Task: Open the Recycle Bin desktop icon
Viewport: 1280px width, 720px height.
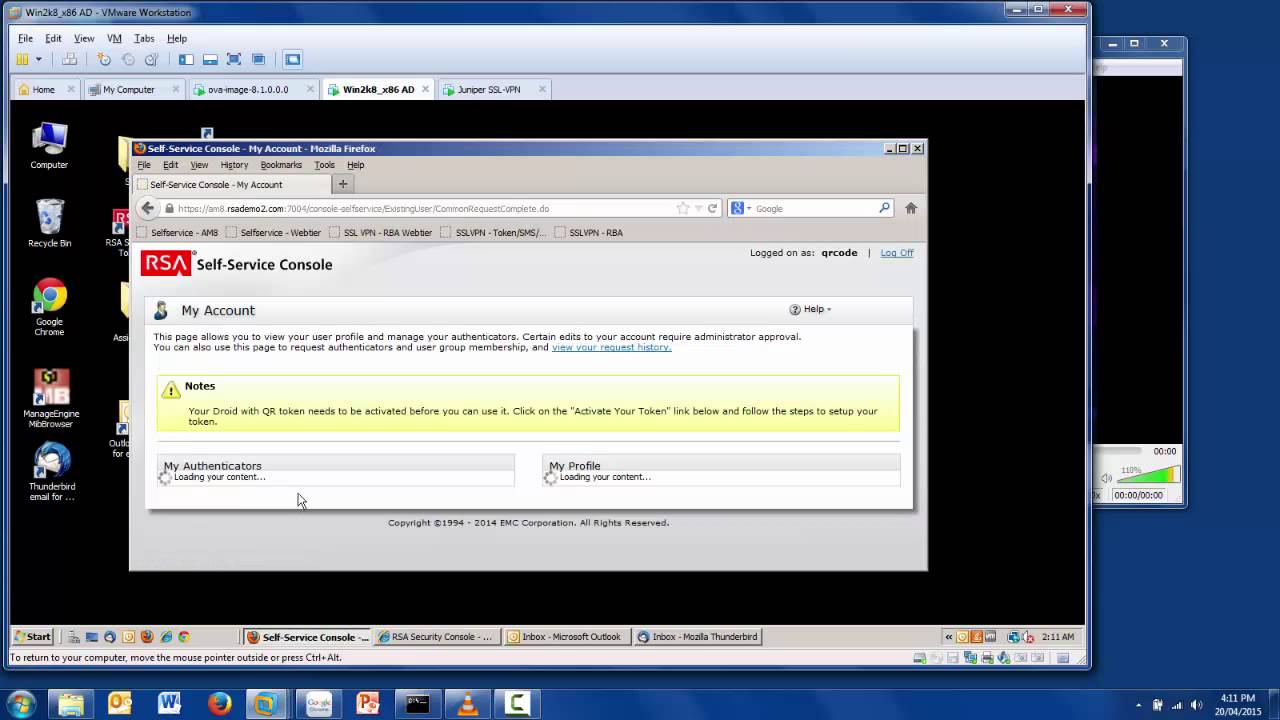Action: (49, 223)
